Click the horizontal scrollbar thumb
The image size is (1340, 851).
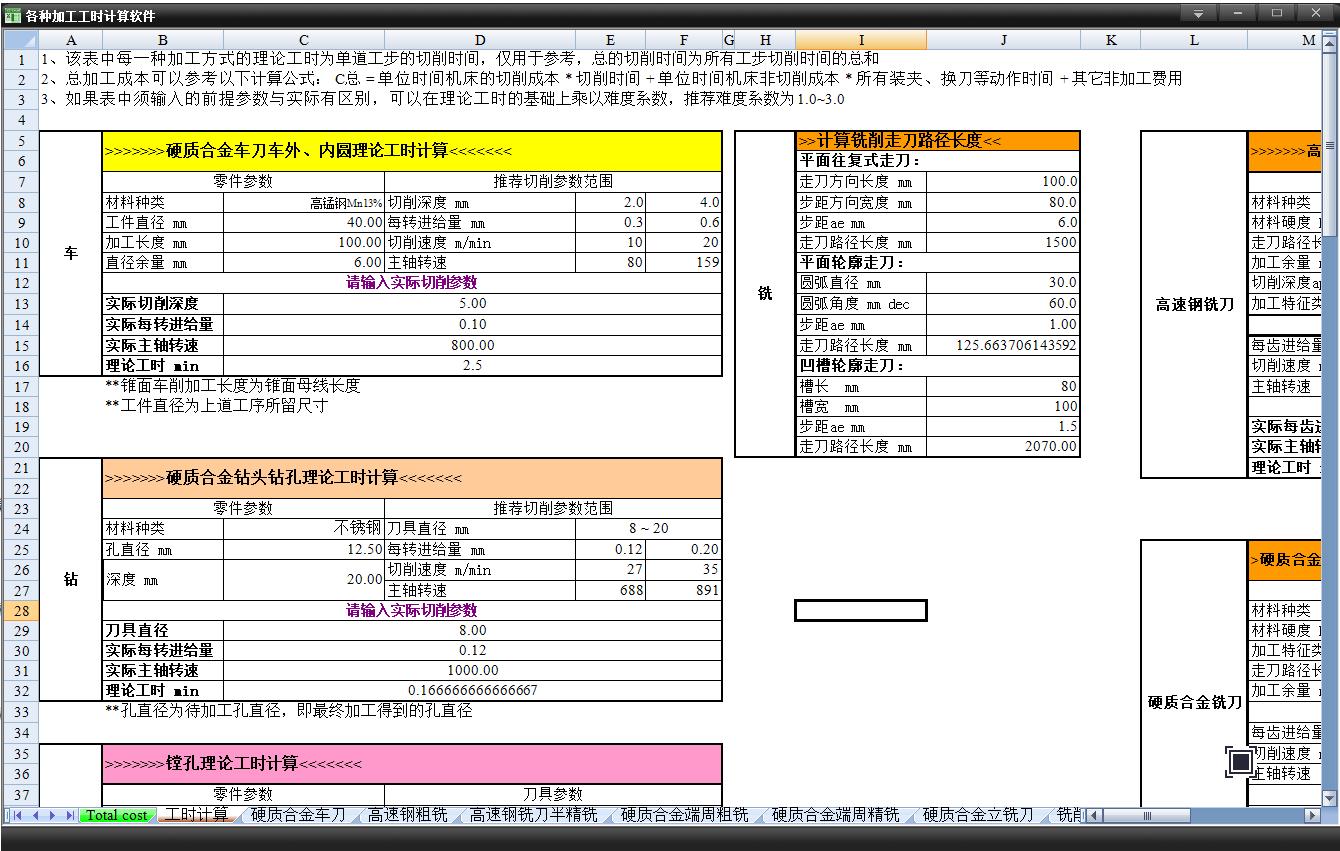[x=1148, y=815]
